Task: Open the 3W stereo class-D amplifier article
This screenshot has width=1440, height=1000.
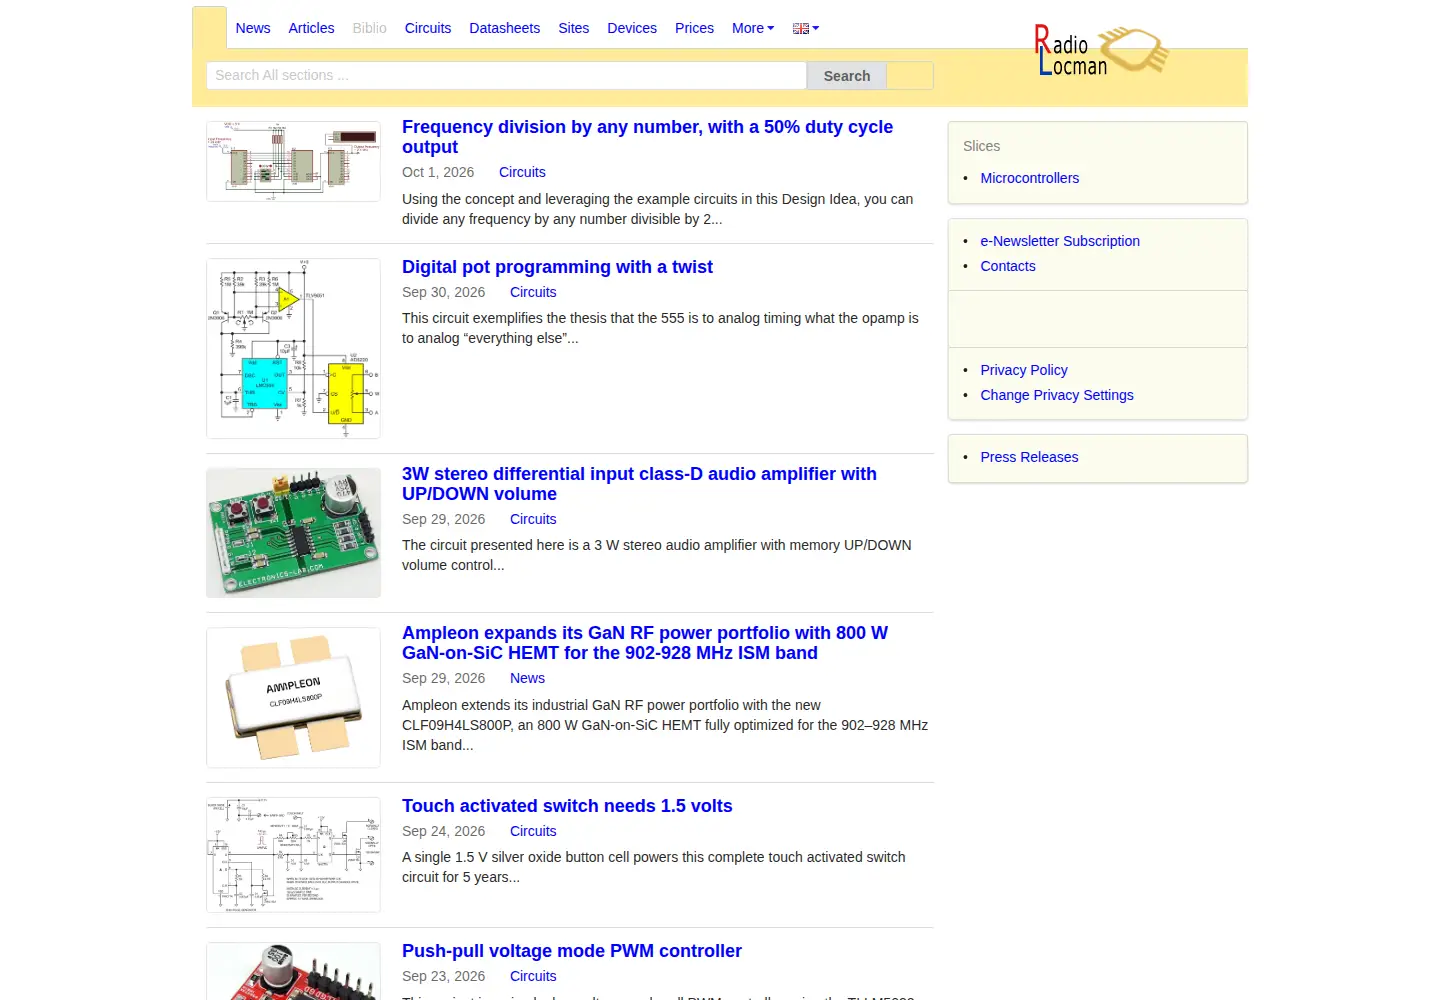Action: click(639, 484)
